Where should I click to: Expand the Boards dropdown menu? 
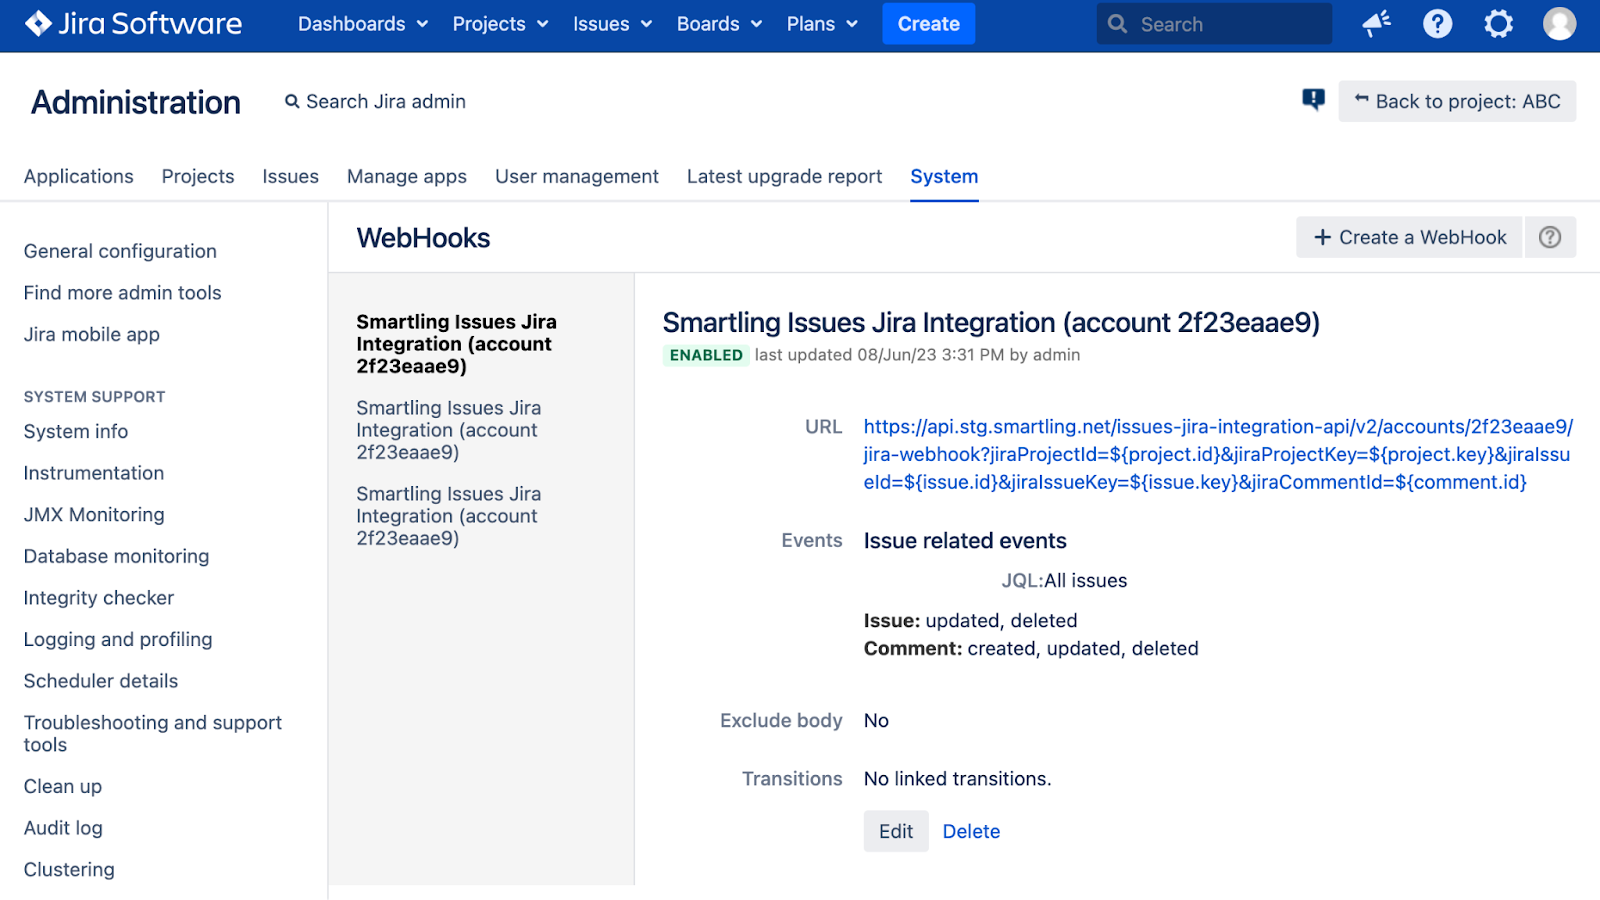(719, 24)
